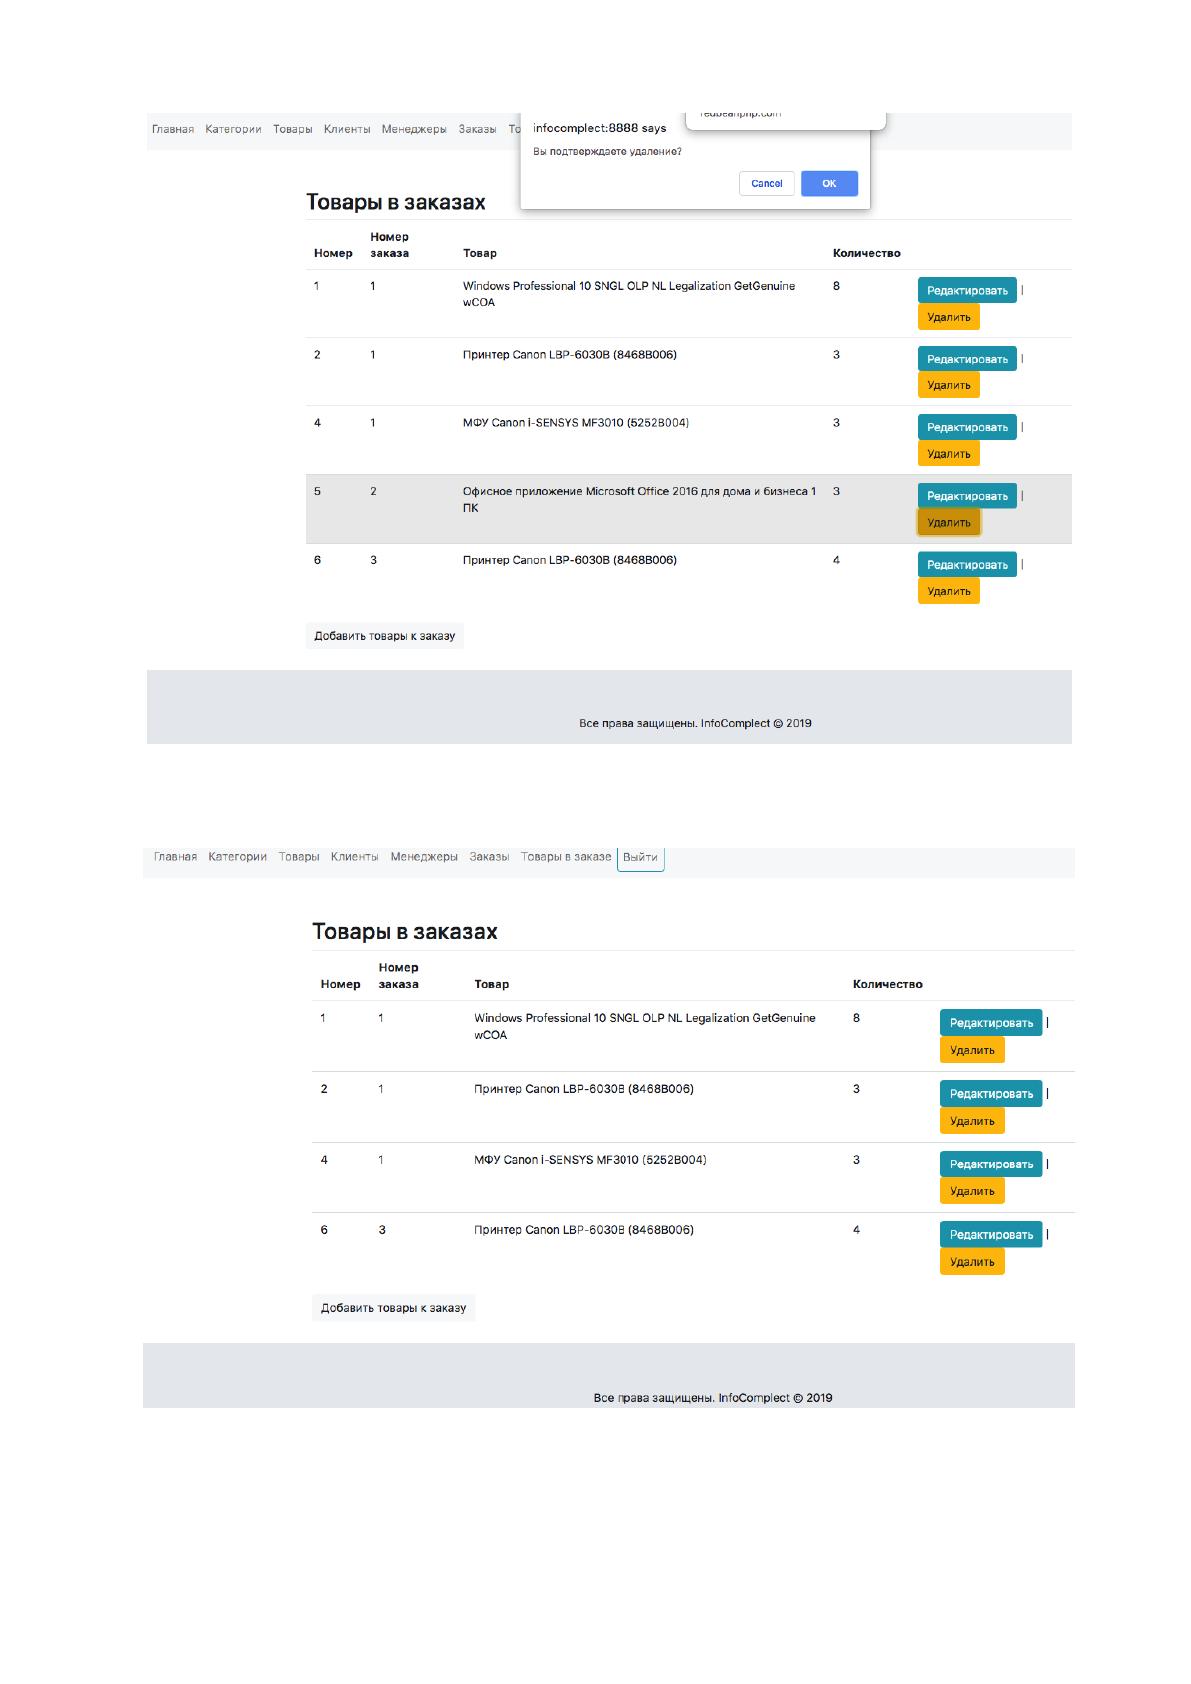Open Категории in the upper navigation bar

233,129
